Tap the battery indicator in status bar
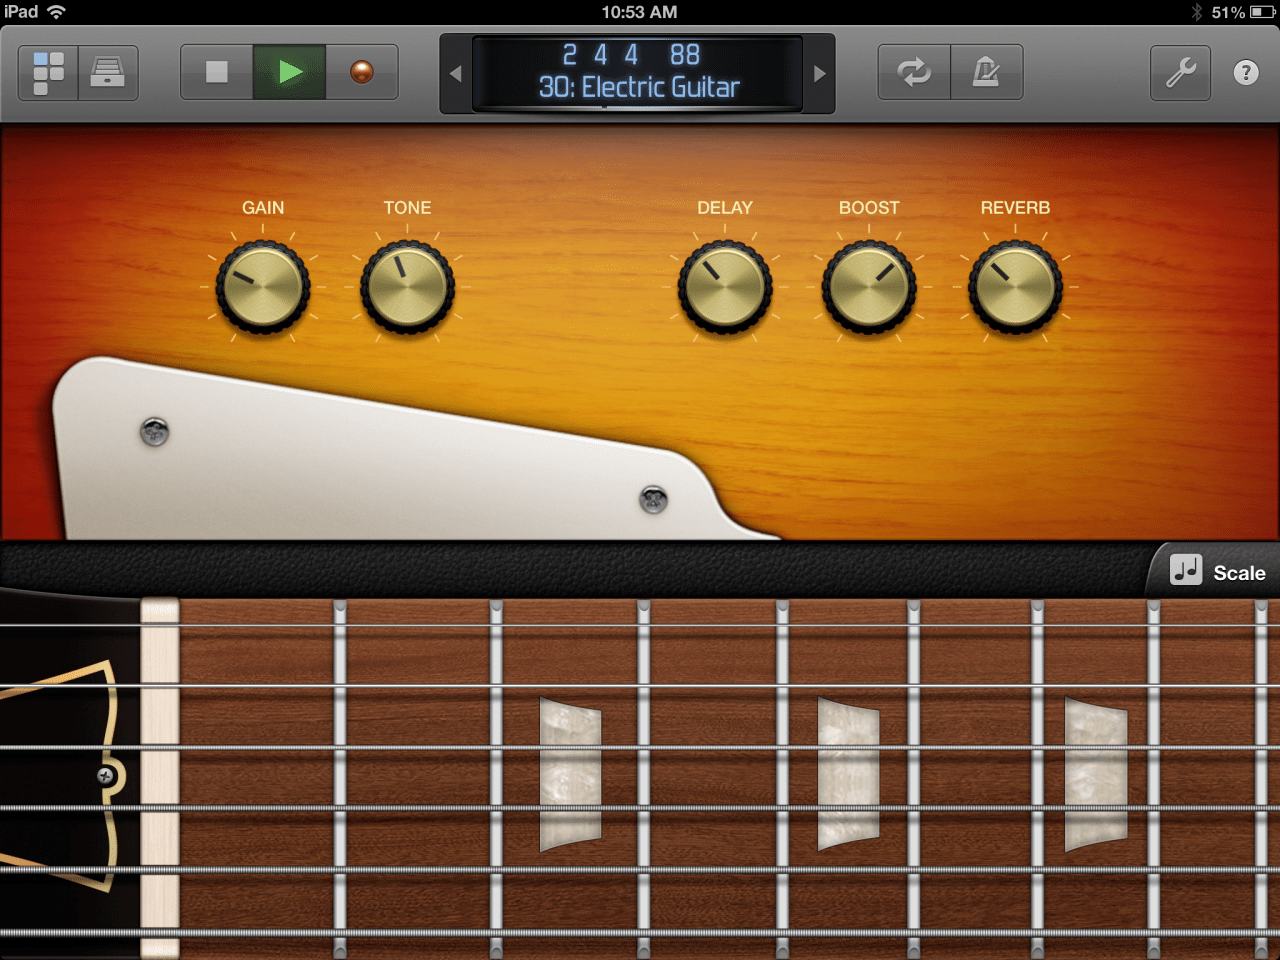This screenshot has height=960, width=1280. click(x=1262, y=12)
